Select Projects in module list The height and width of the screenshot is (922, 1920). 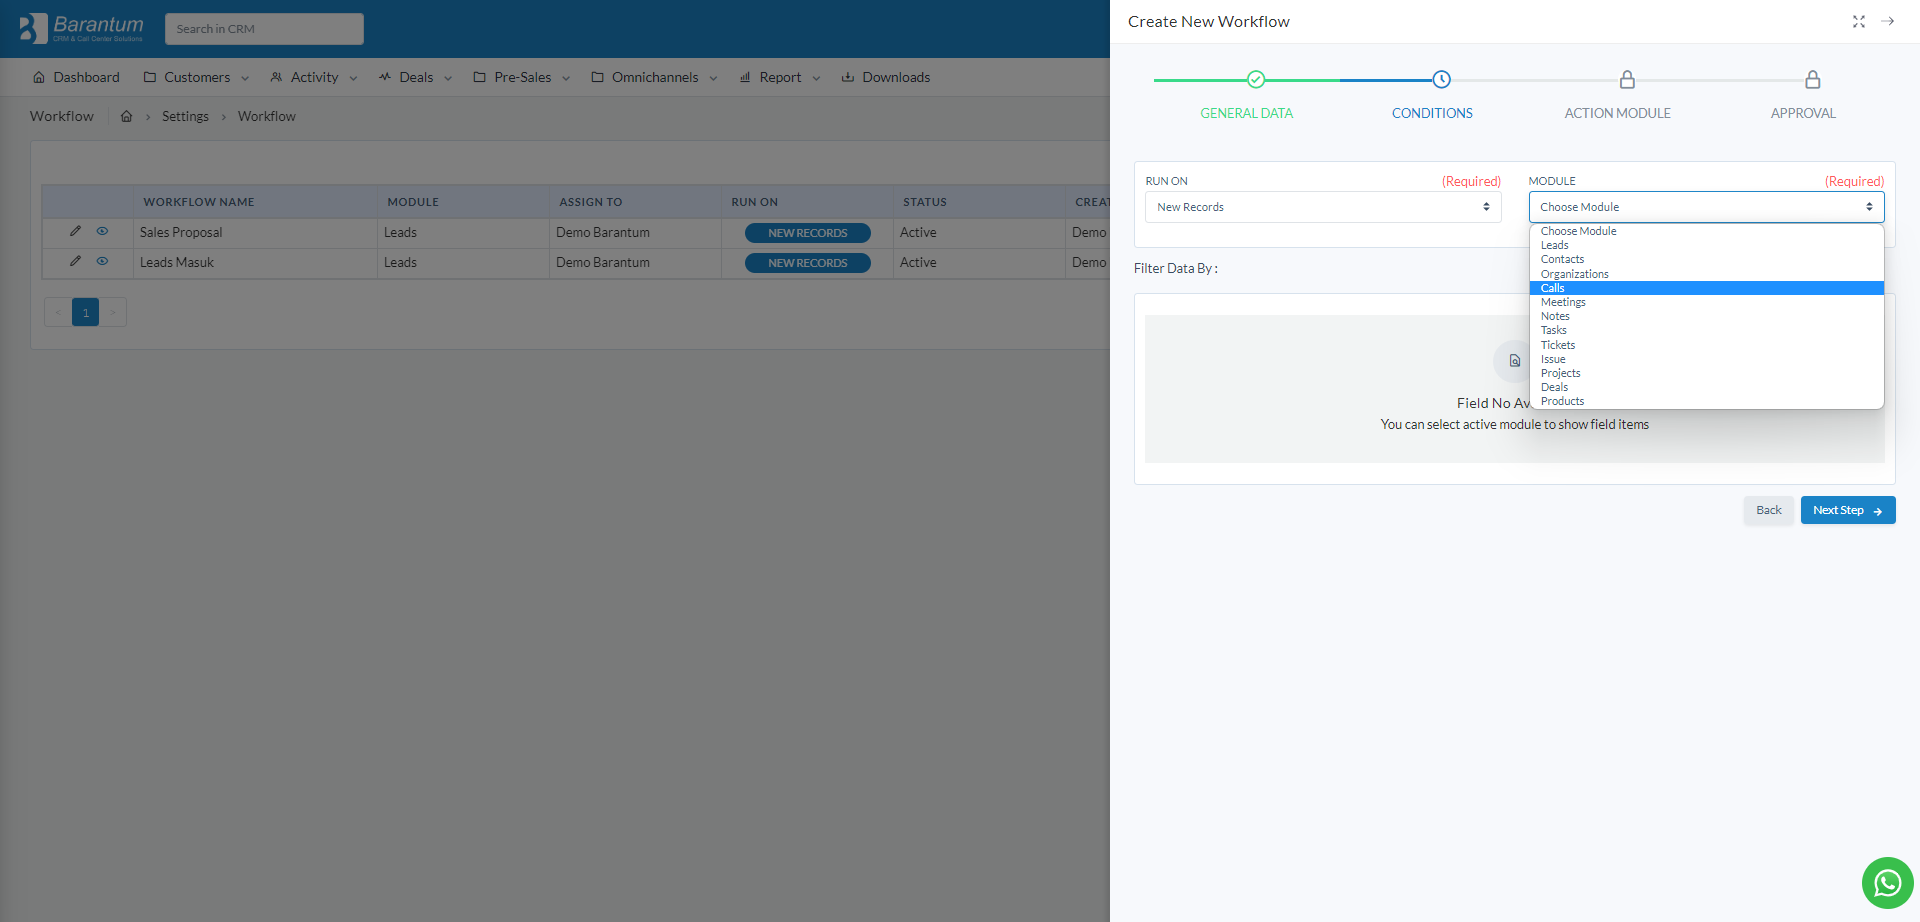(x=1706, y=373)
